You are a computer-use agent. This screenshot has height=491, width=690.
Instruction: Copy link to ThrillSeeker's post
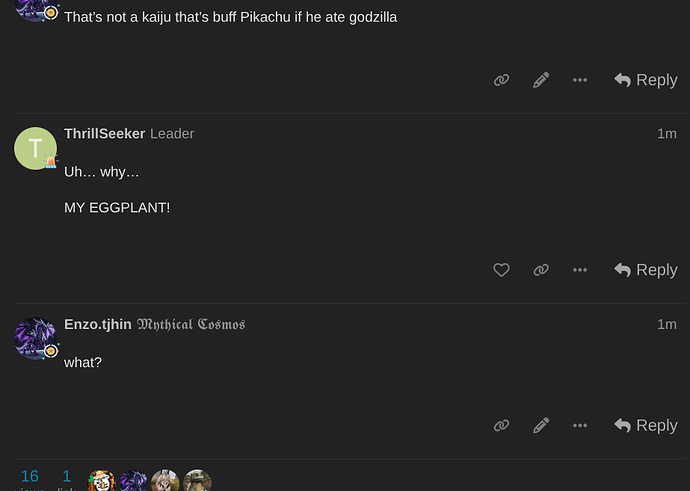[541, 270]
